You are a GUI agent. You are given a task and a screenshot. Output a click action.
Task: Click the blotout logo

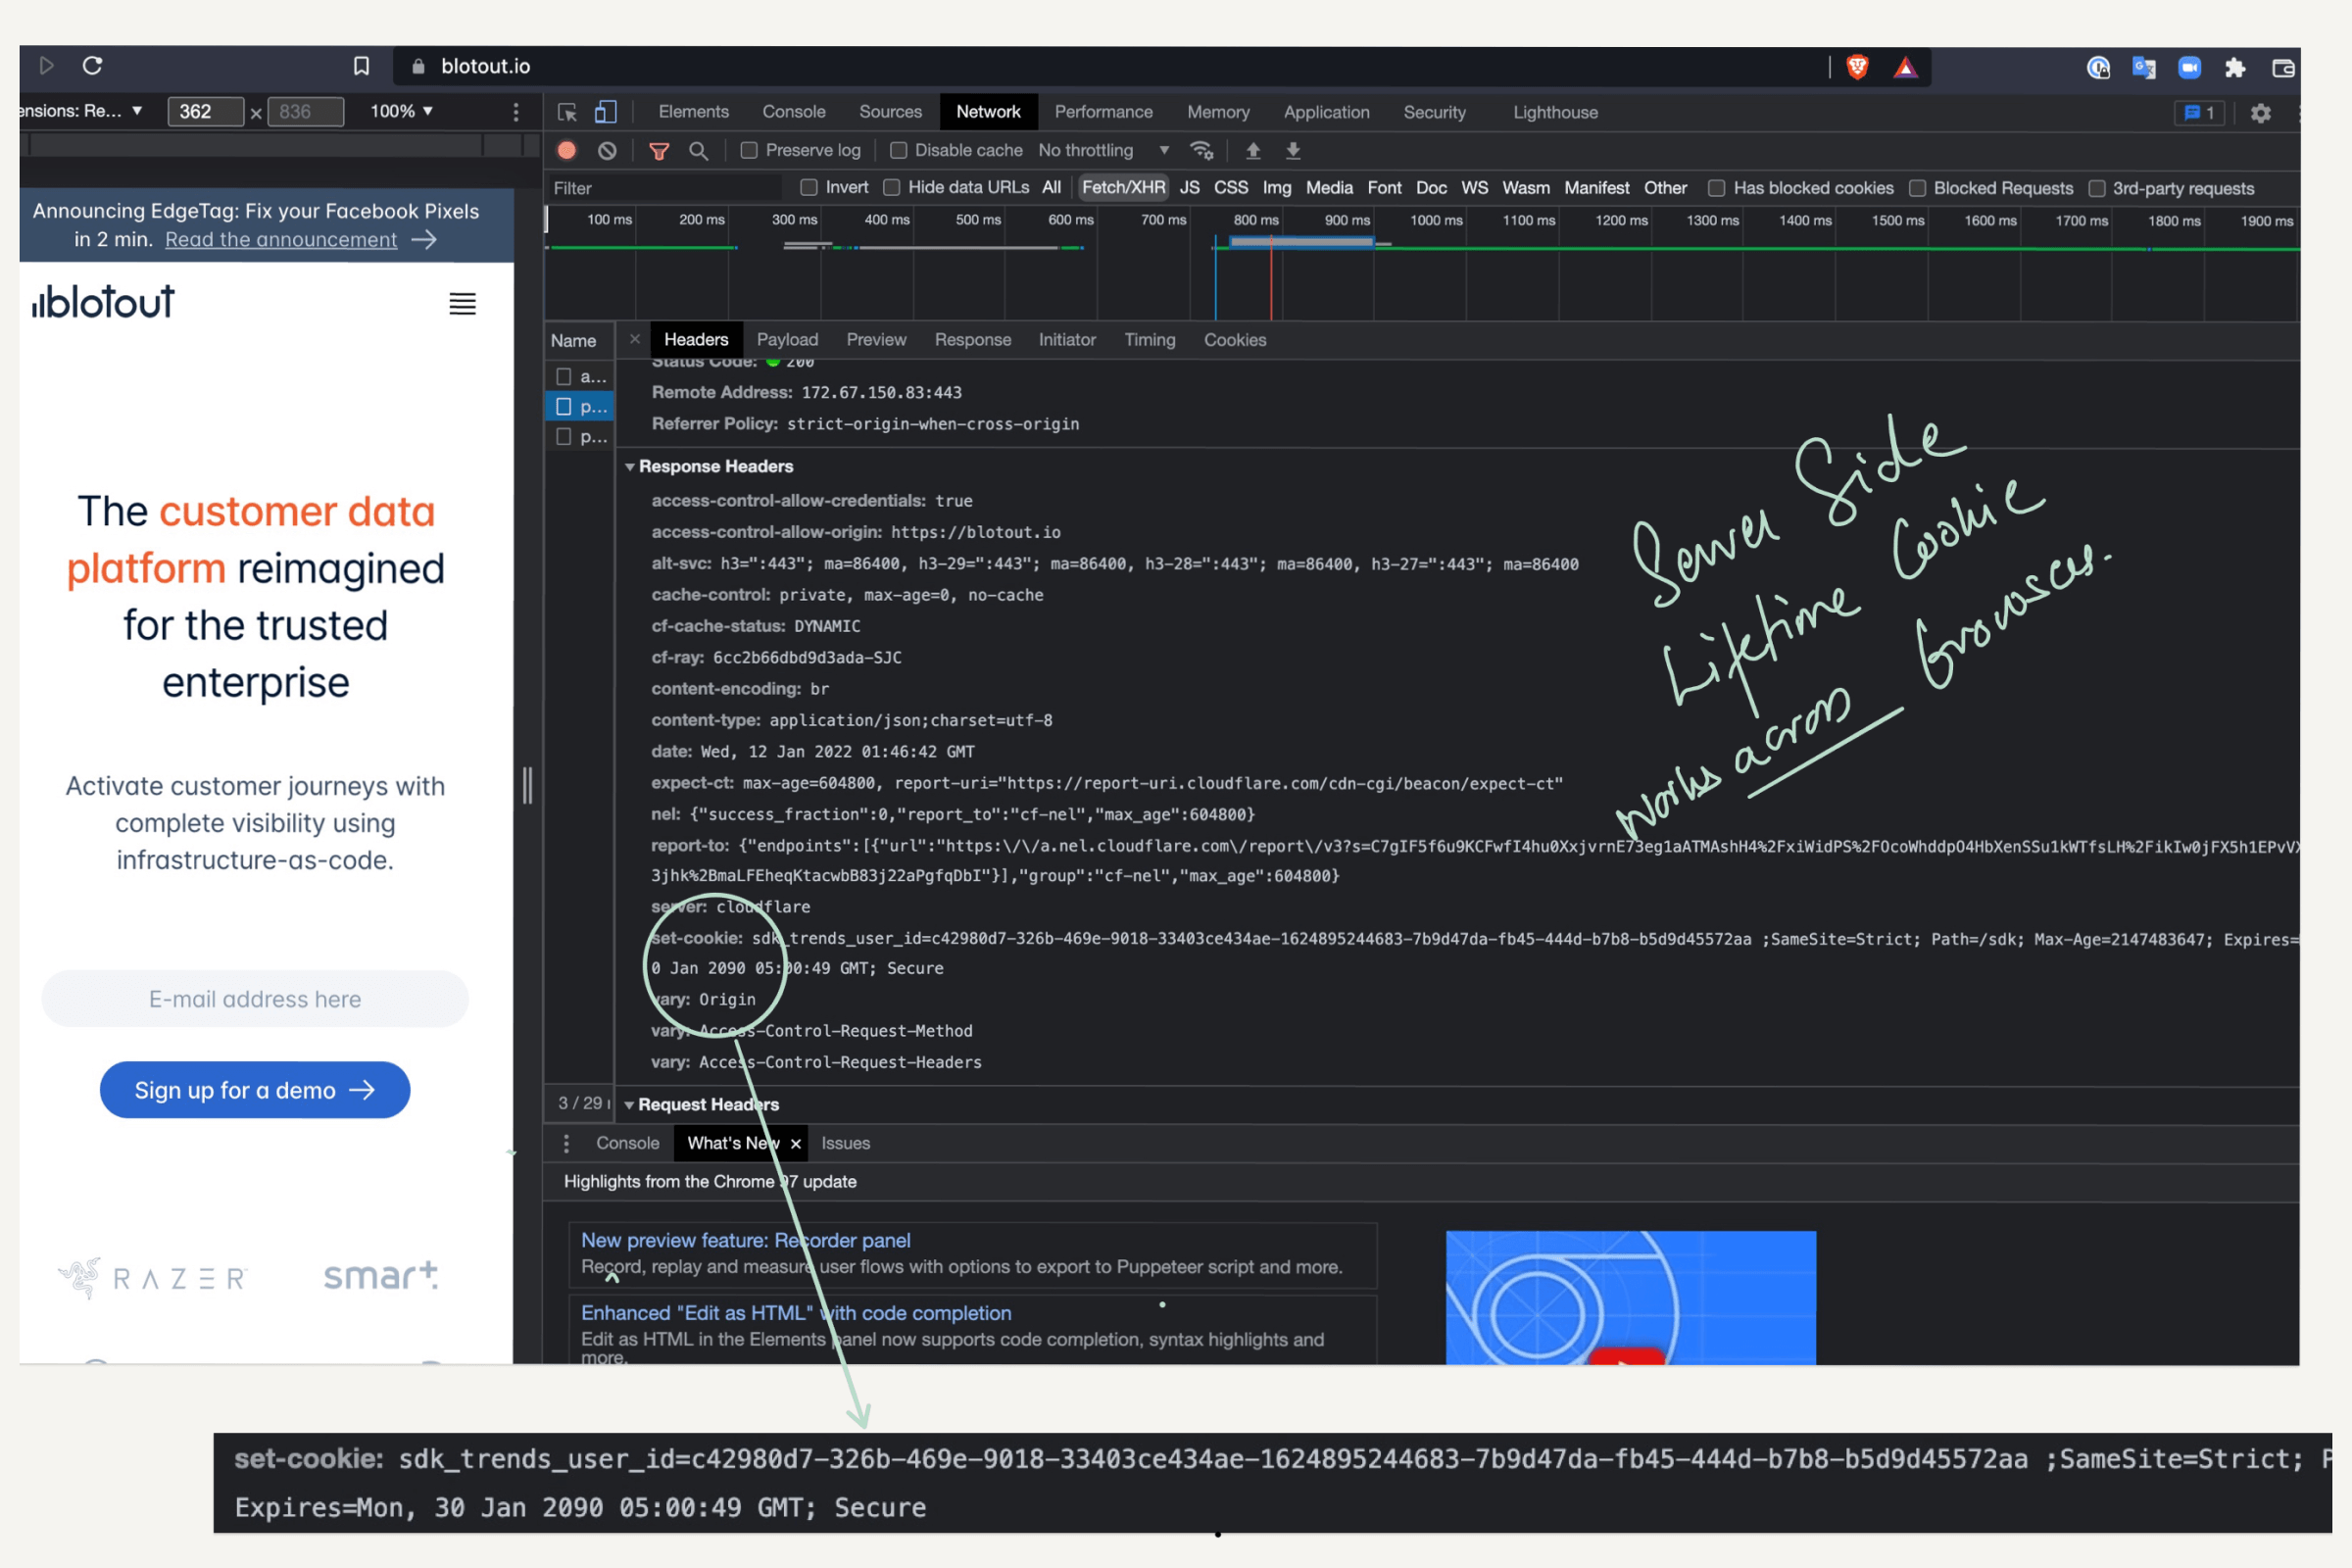[103, 302]
